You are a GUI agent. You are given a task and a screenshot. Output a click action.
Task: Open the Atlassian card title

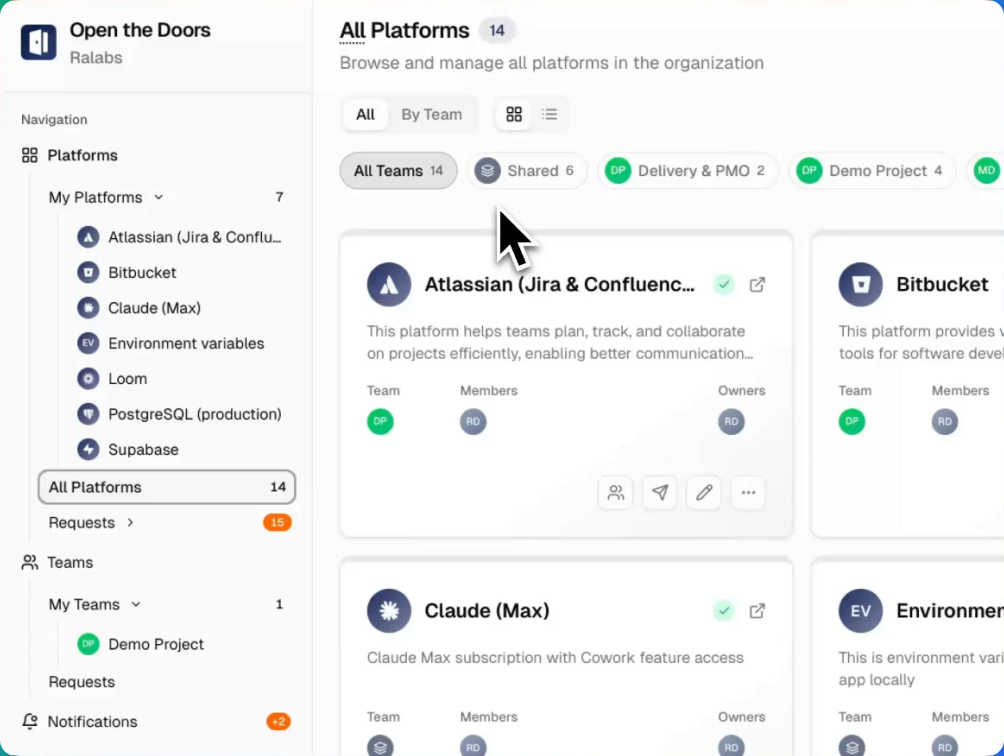click(x=560, y=284)
